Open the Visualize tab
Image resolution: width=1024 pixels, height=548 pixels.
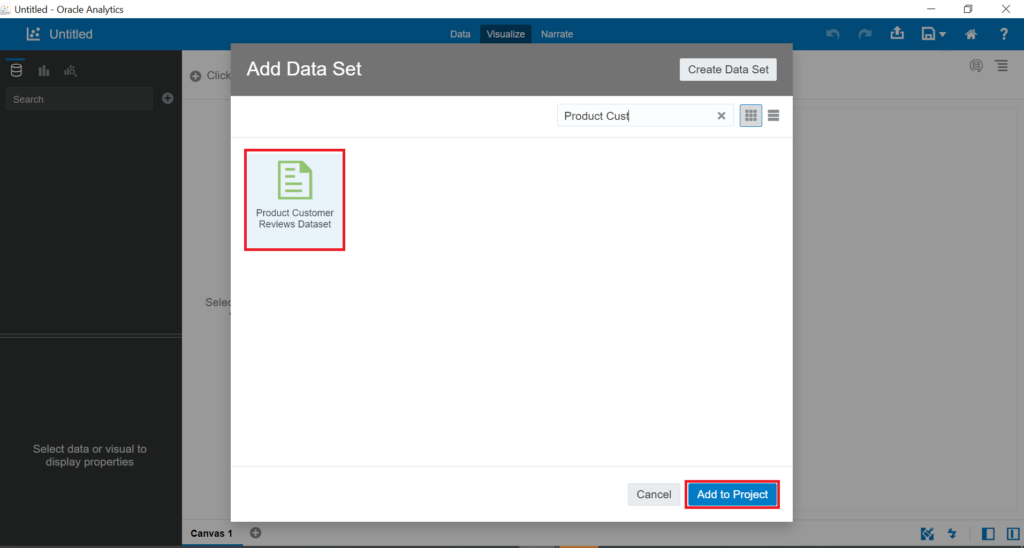[x=505, y=34]
